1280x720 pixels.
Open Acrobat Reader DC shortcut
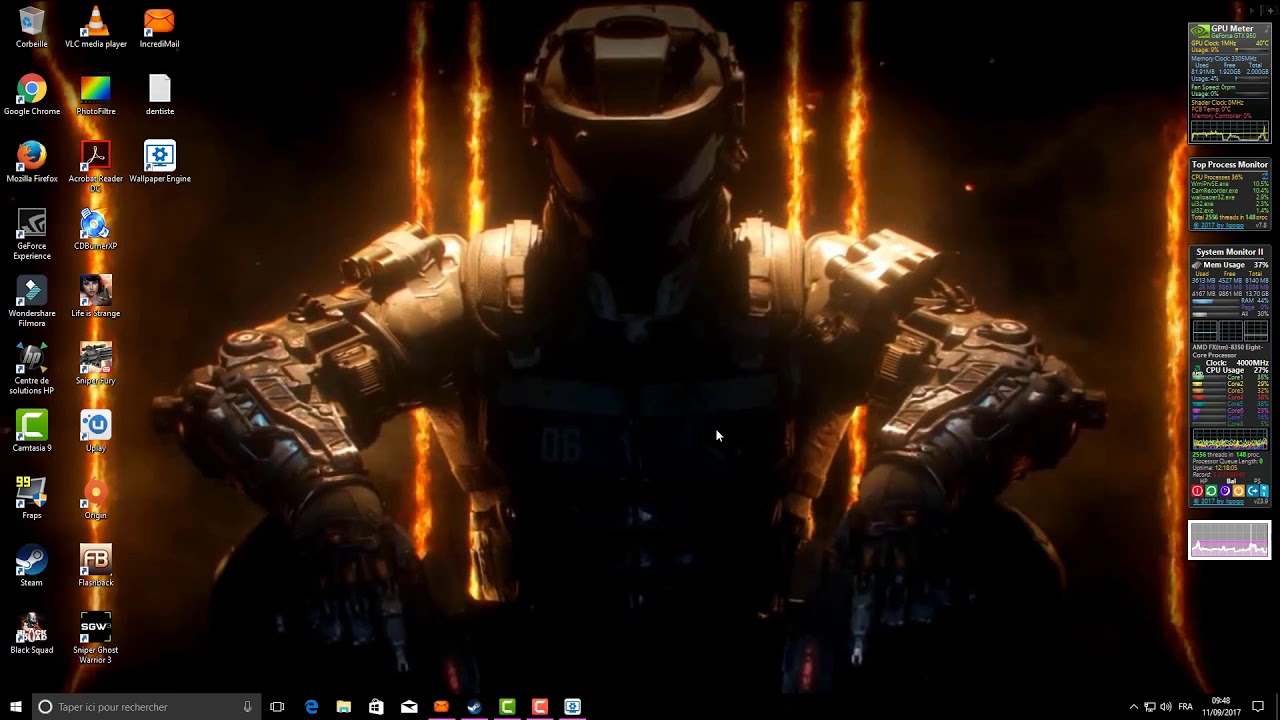click(x=96, y=166)
